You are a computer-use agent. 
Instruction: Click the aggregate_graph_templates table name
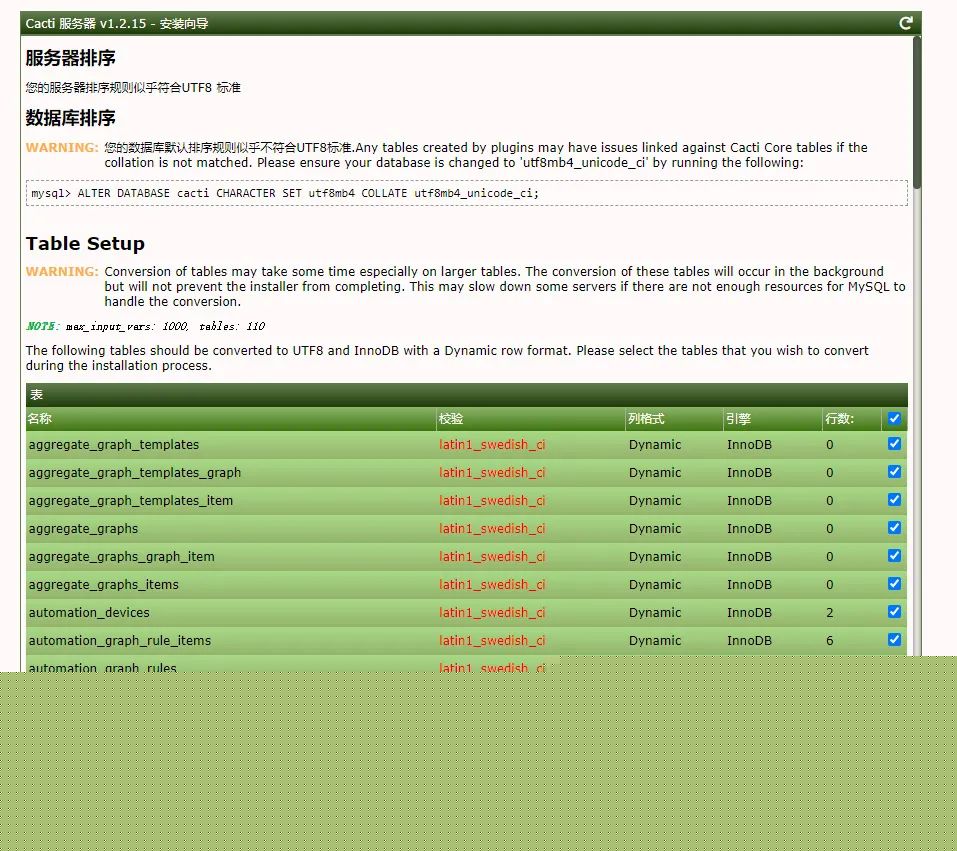click(x=114, y=444)
